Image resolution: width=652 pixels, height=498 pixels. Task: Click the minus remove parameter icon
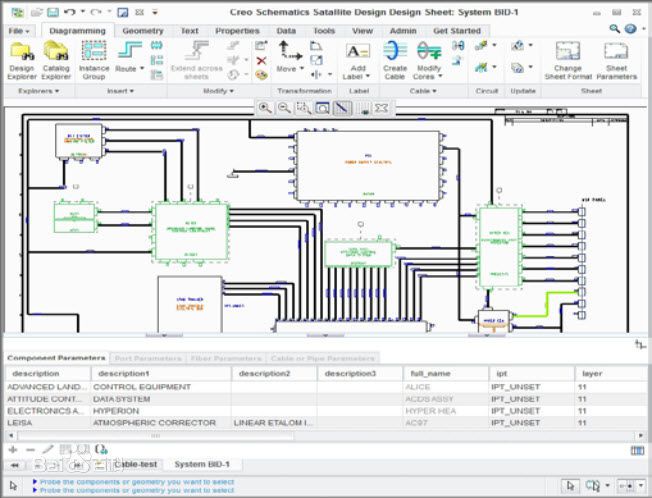pos(30,449)
